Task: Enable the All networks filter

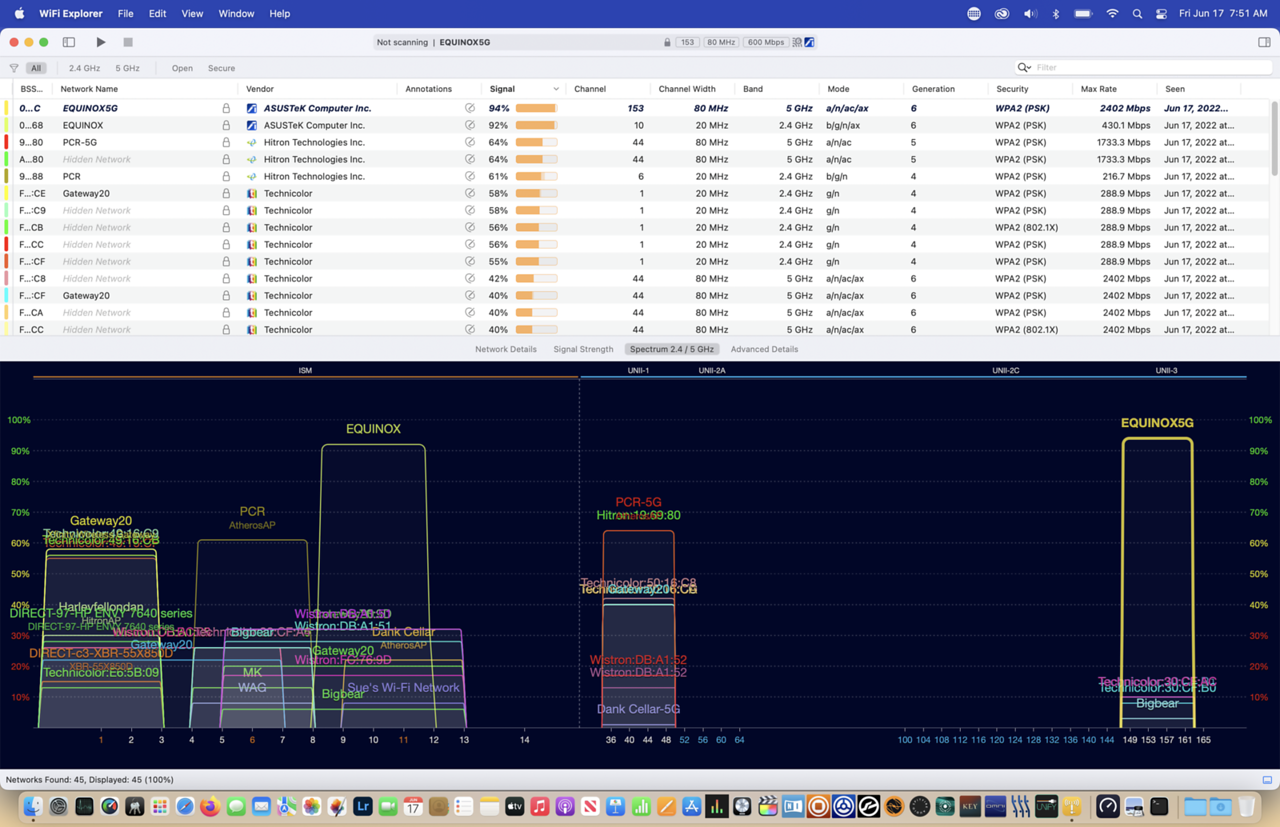Action: 36,68
